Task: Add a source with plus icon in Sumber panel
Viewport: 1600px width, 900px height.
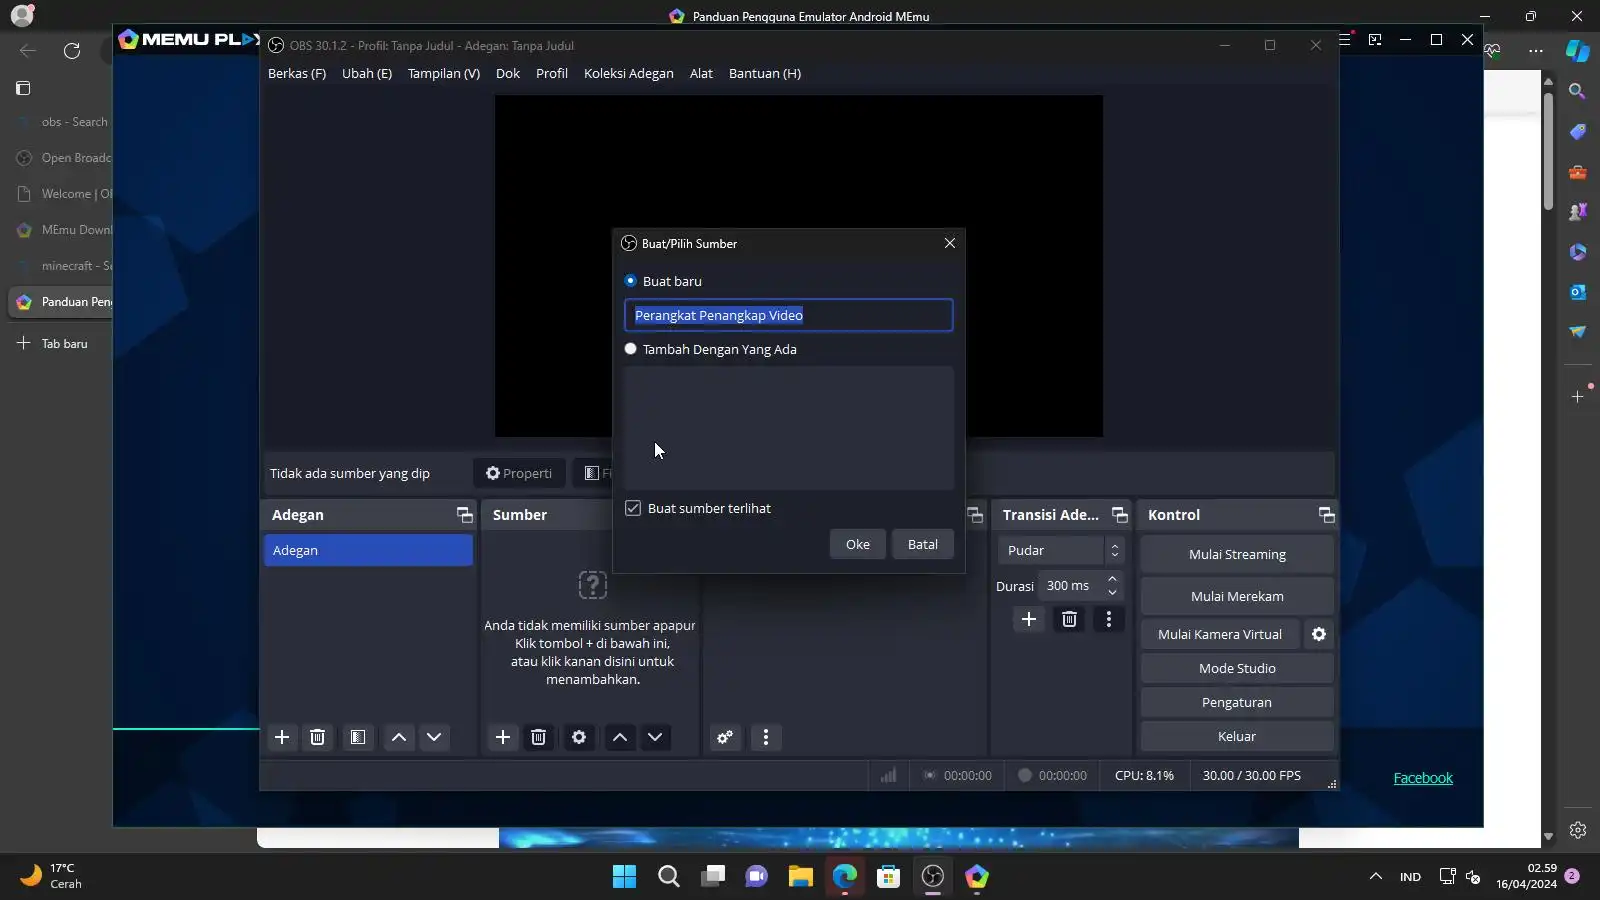Action: coord(503,737)
